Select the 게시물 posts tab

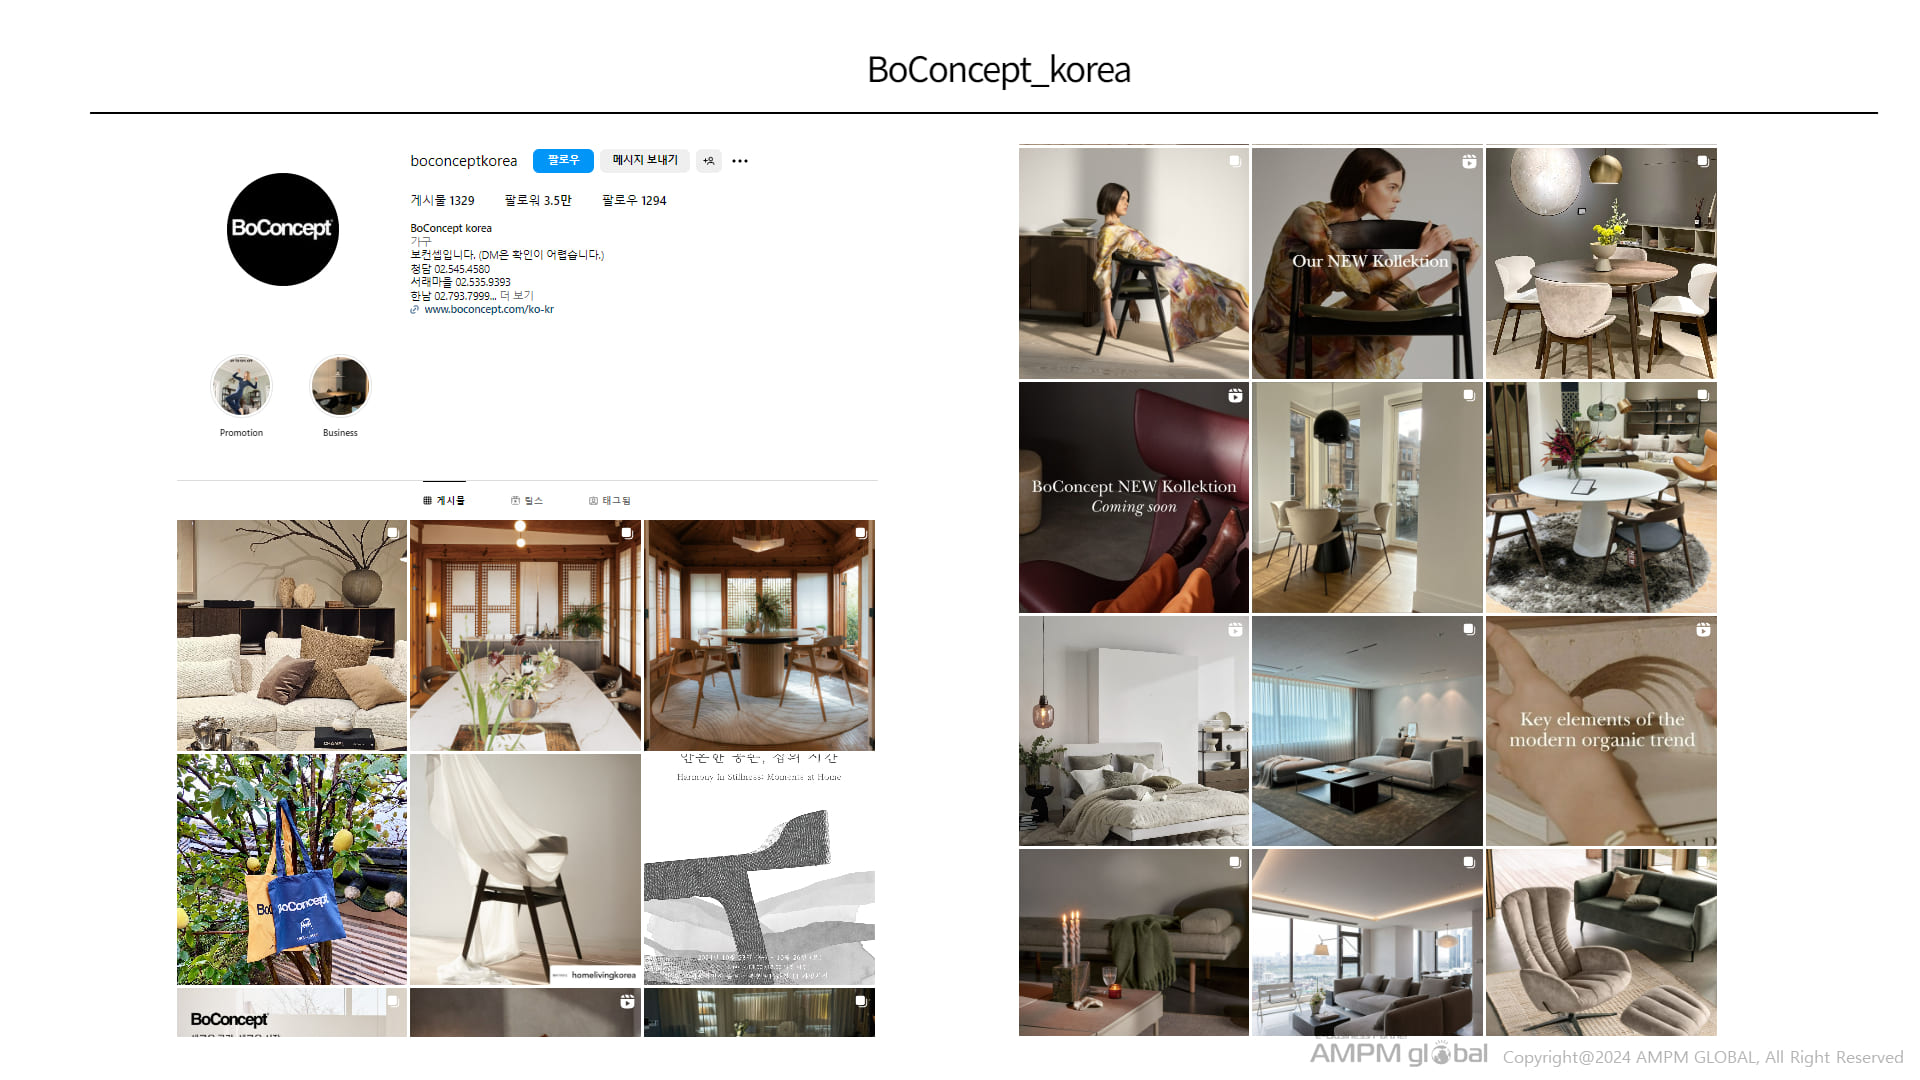444,500
